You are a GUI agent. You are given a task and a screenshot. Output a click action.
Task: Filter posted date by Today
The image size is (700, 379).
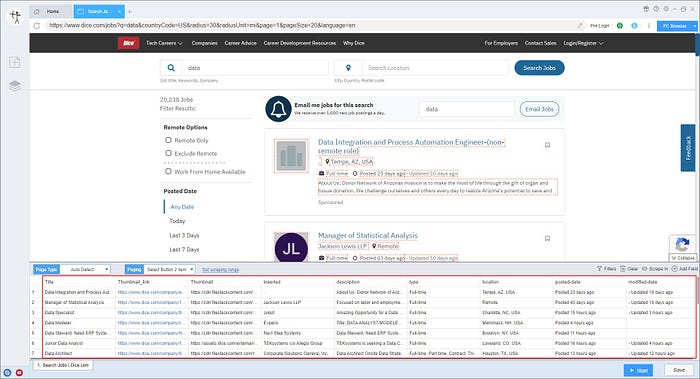click(177, 221)
